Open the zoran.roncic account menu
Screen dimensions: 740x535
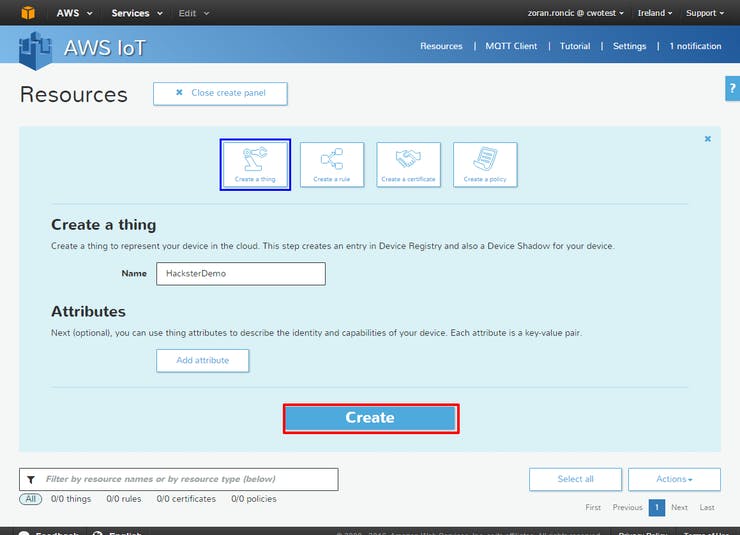pyautogui.click(x=575, y=13)
